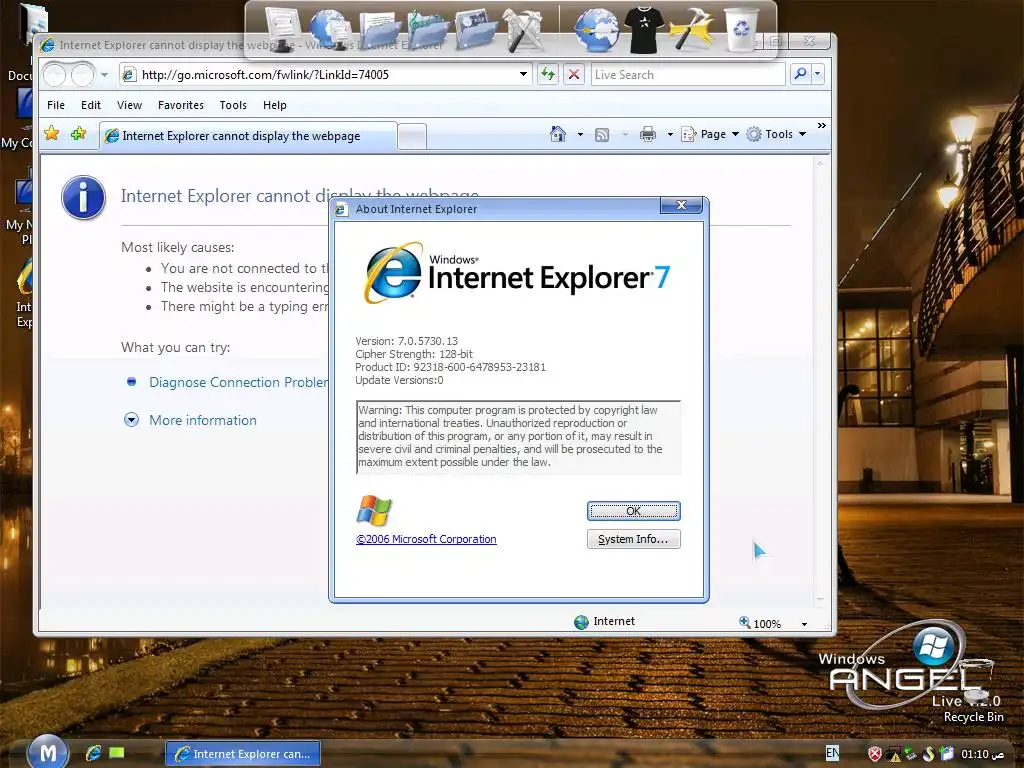The width and height of the screenshot is (1024, 768).
Task: Open a new blank tab
Action: tap(411, 136)
